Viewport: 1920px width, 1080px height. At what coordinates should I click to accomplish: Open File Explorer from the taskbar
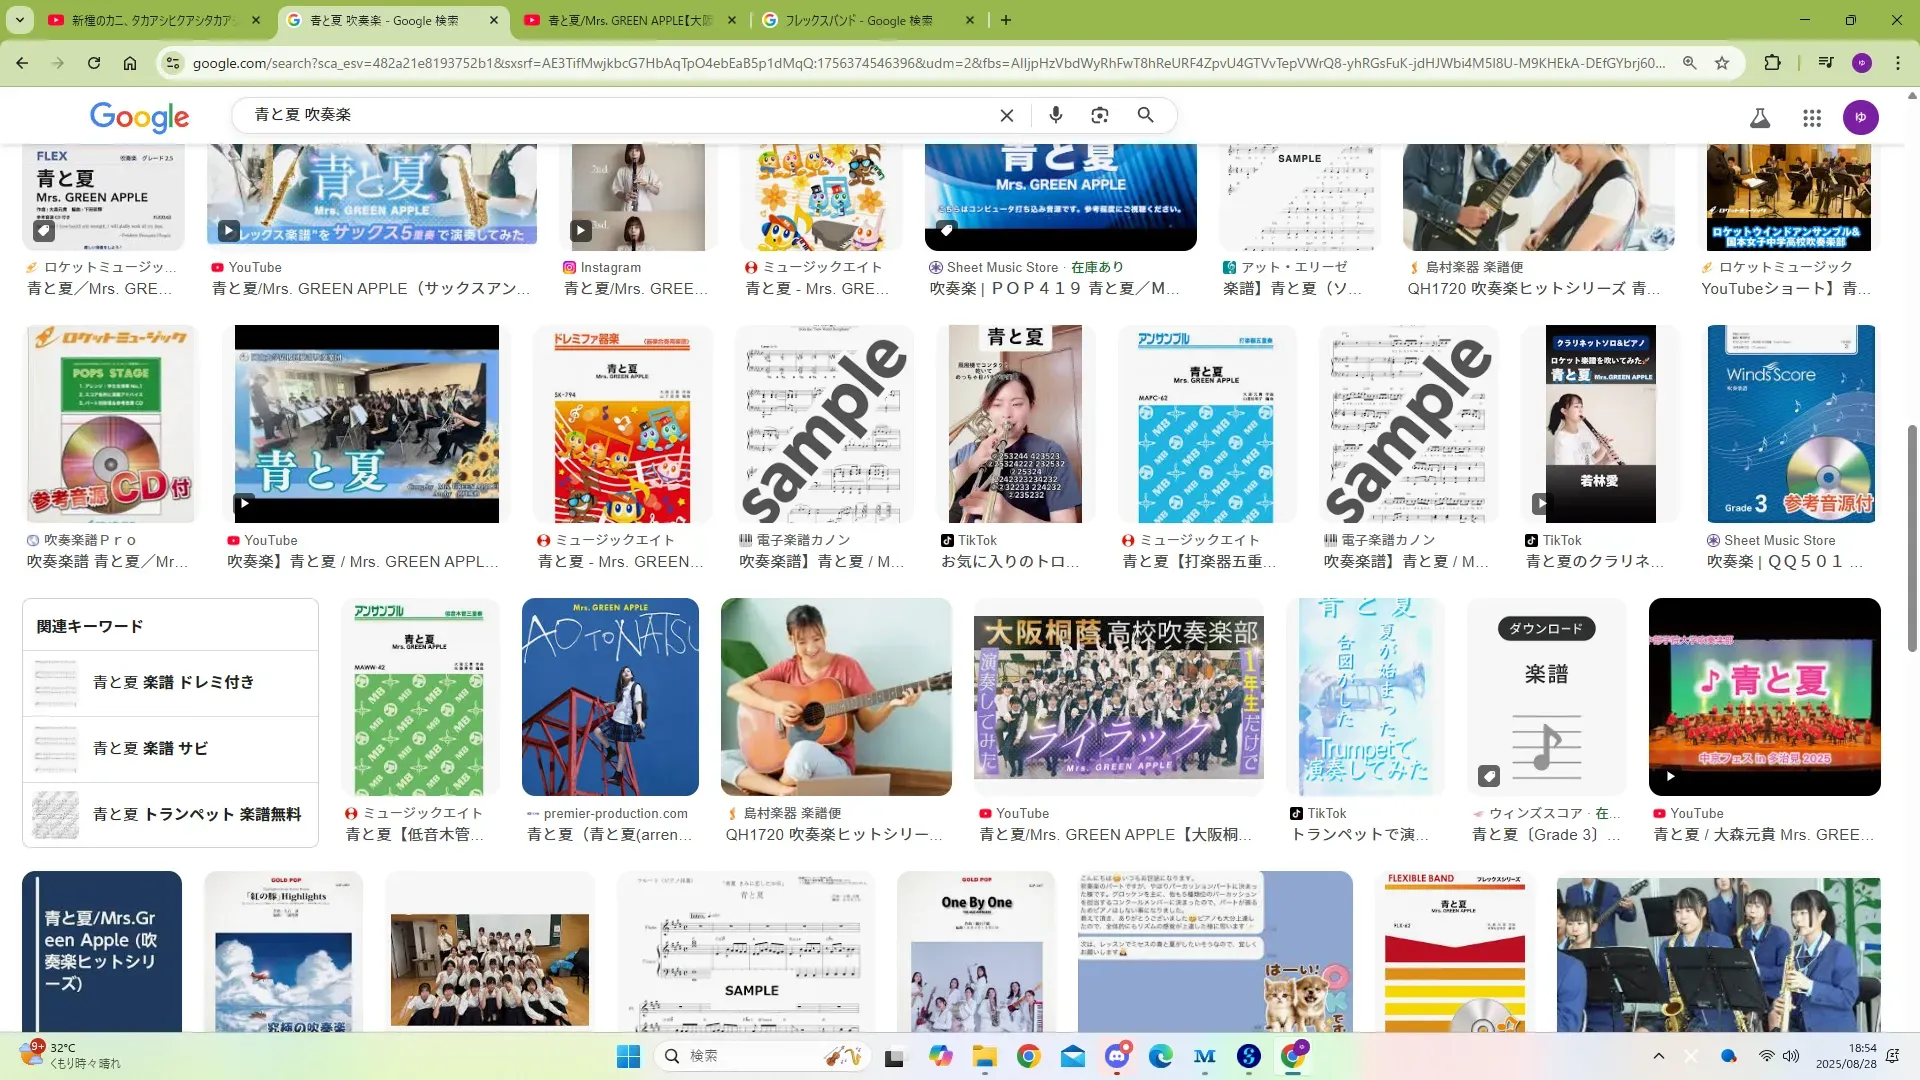(985, 1056)
